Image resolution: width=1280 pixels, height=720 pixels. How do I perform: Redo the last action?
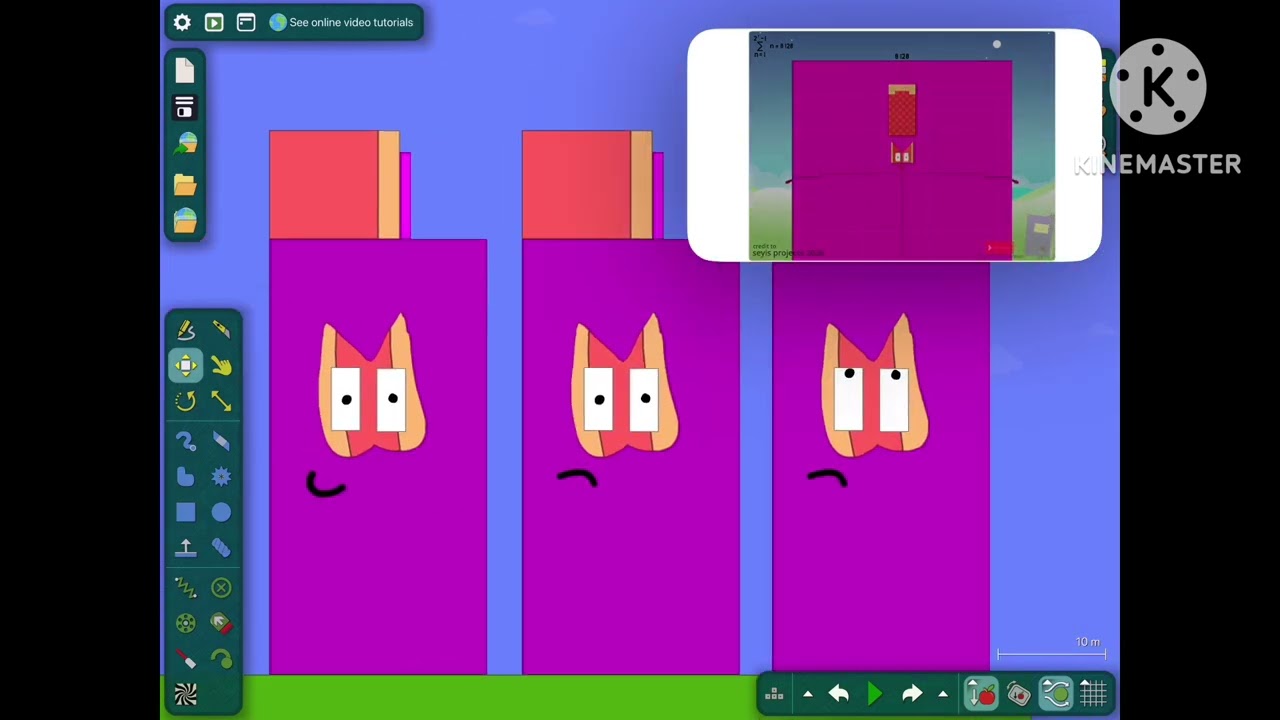912,694
